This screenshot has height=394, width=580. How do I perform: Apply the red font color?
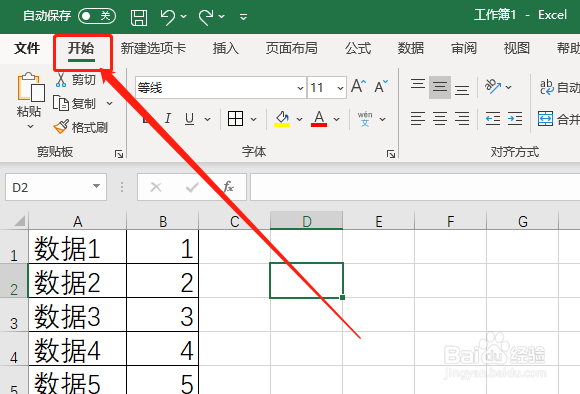[x=319, y=119]
